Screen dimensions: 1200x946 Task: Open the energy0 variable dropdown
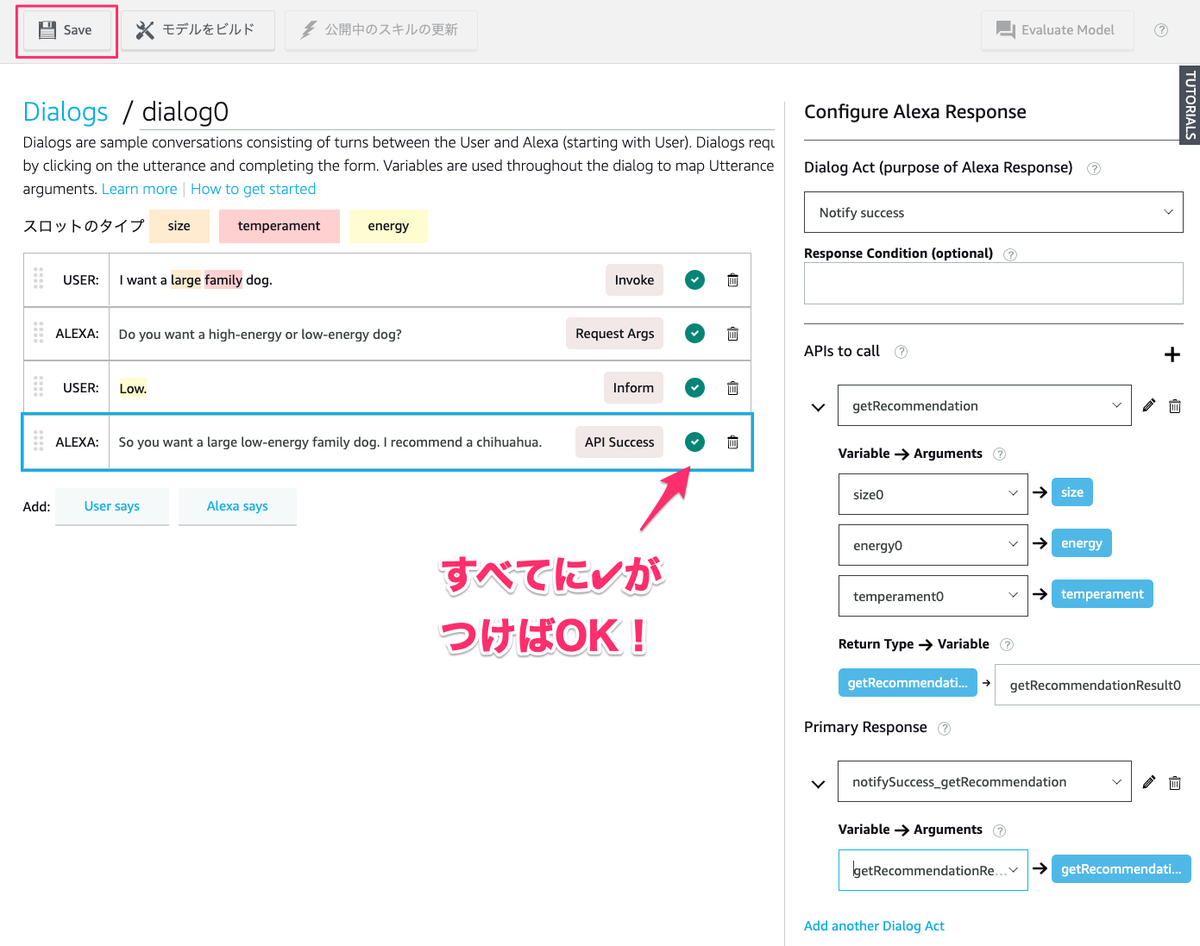933,545
